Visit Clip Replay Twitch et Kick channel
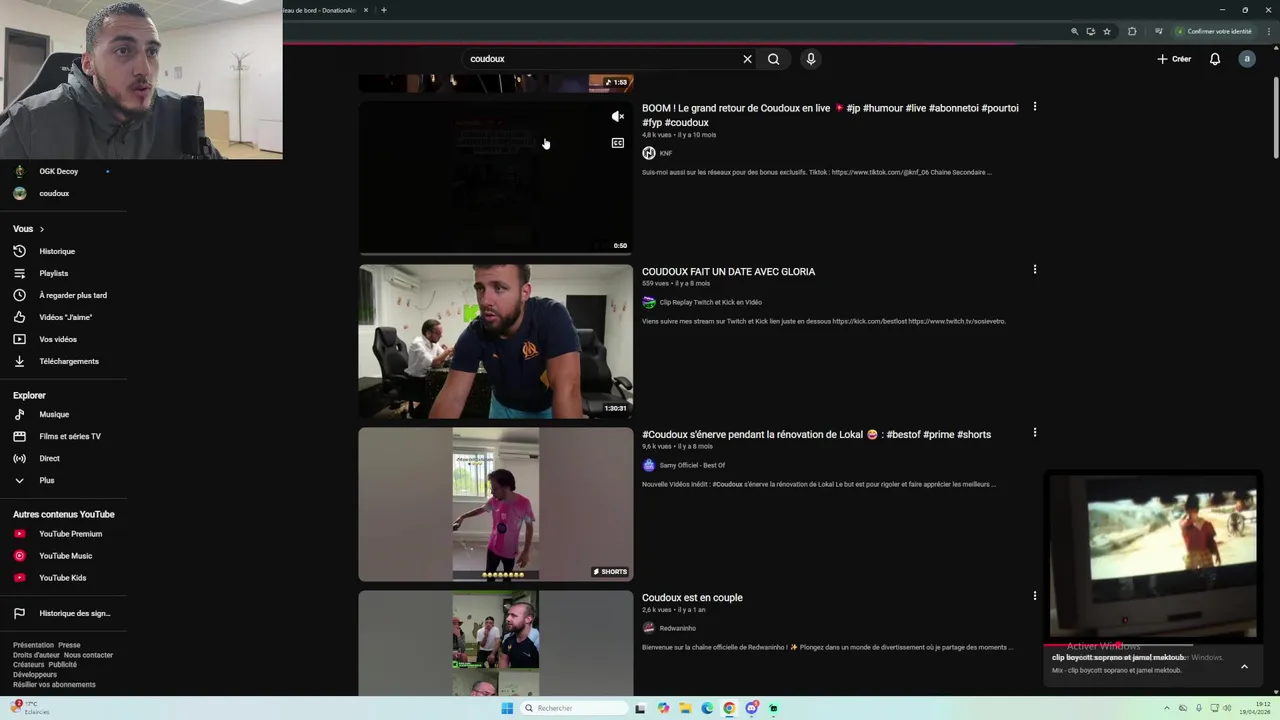The width and height of the screenshot is (1280, 720). (x=710, y=302)
